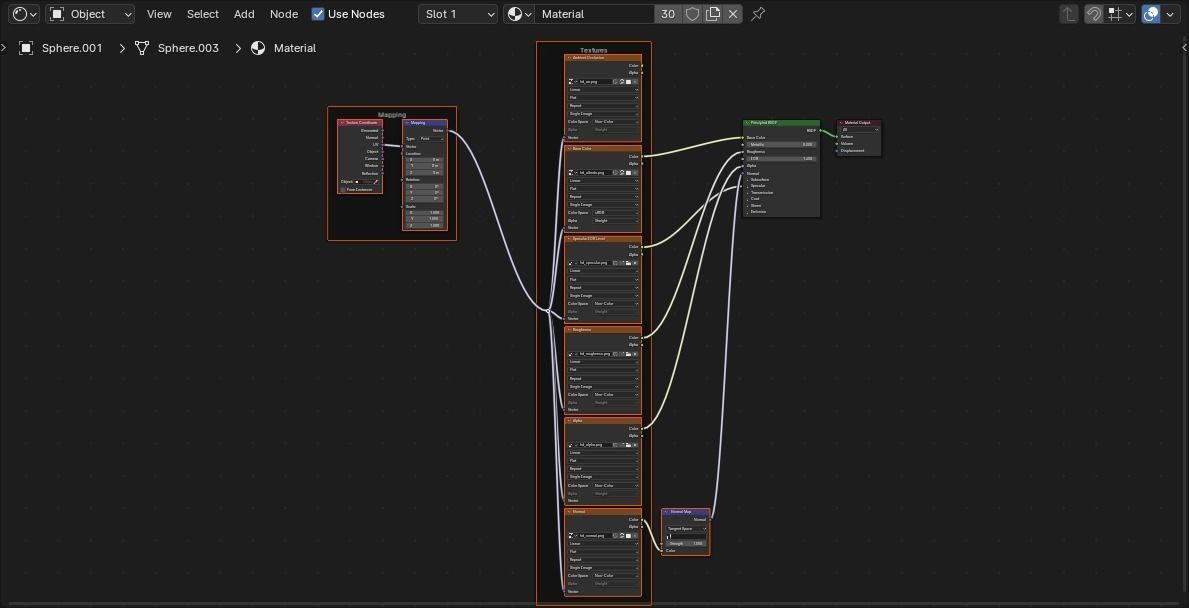Click the Material breadcrumb sphere icon
Screen dimensions: 1189x608
click(258, 48)
